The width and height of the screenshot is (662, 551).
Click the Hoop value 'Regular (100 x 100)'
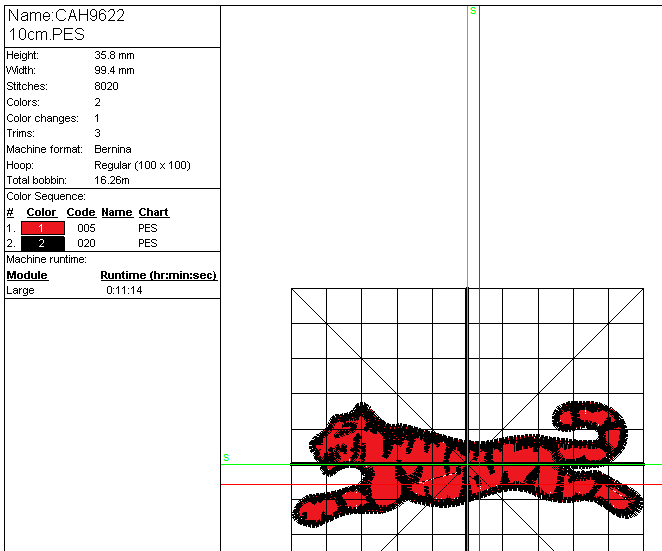pos(142,165)
